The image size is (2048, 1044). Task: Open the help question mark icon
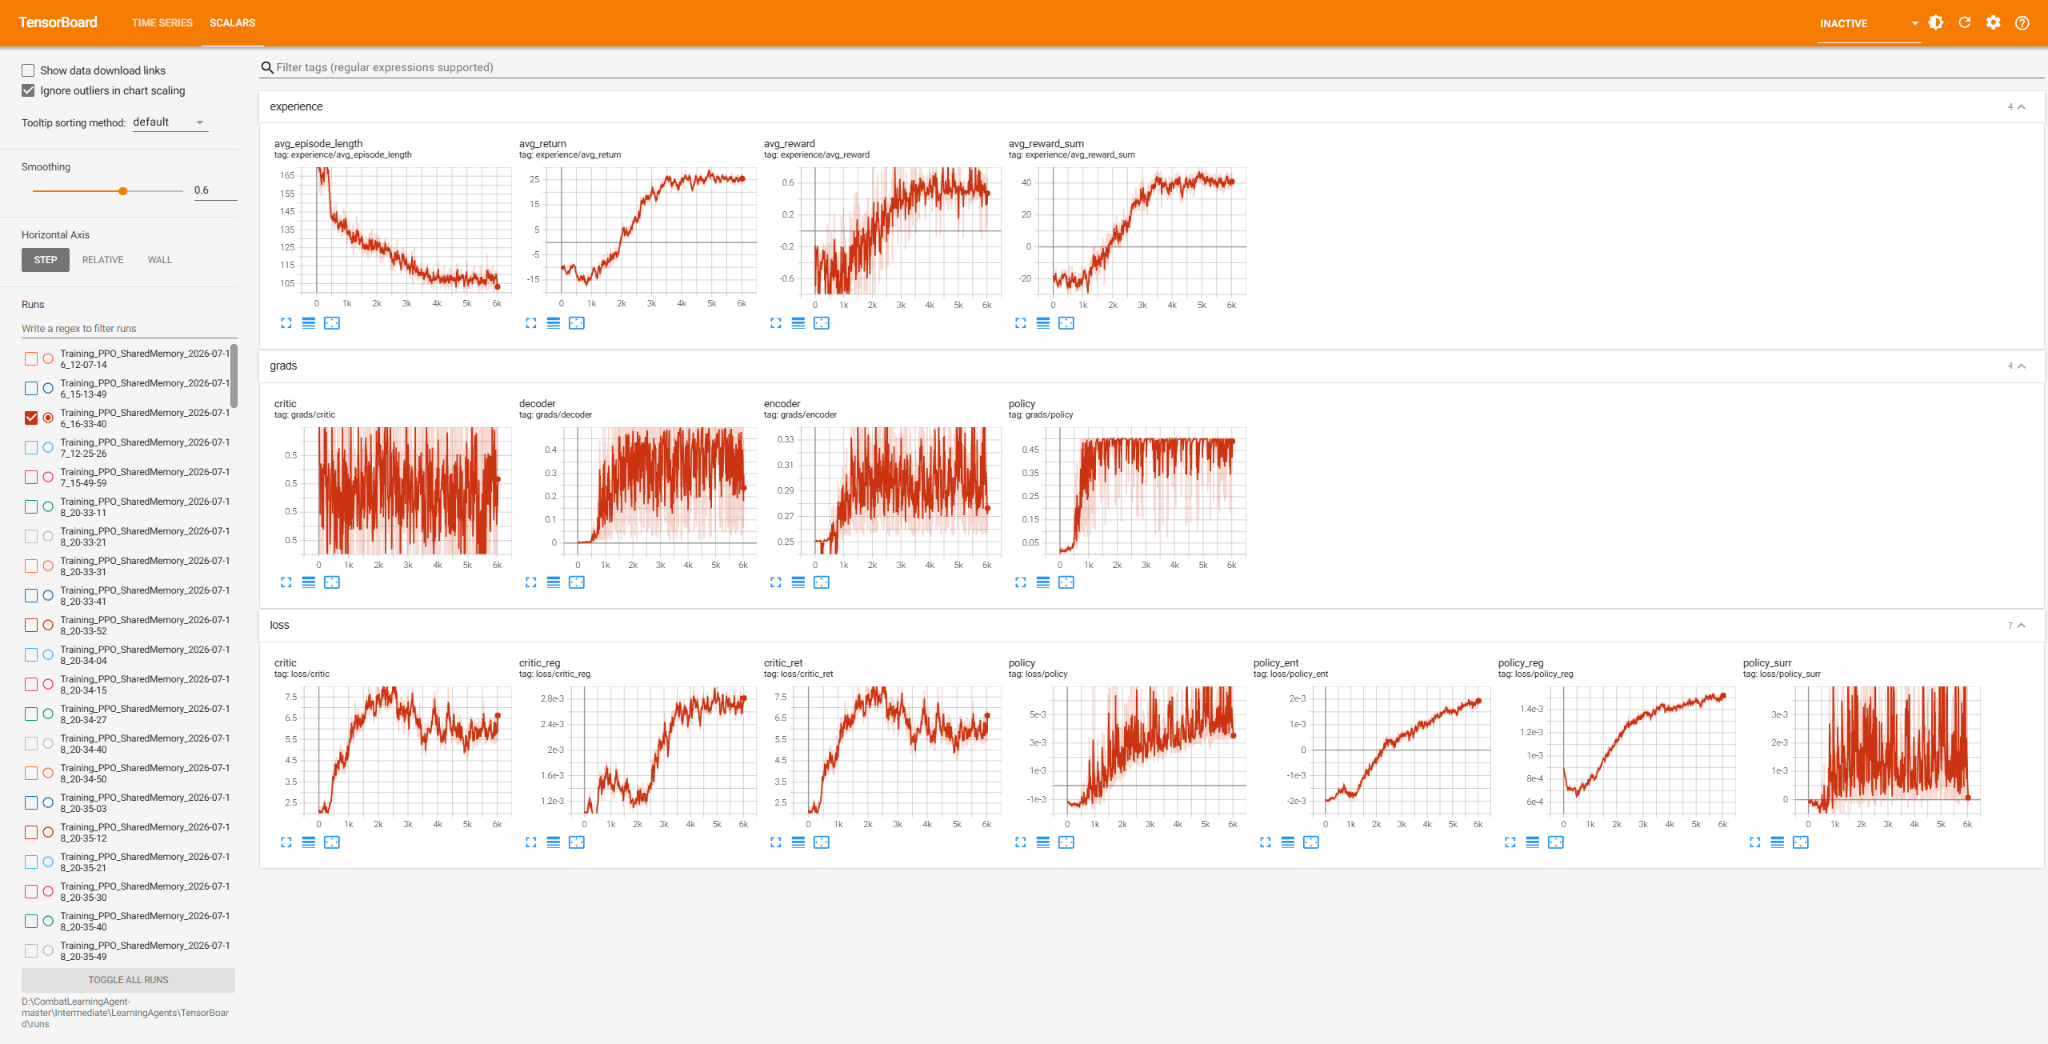click(x=2022, y=22)
